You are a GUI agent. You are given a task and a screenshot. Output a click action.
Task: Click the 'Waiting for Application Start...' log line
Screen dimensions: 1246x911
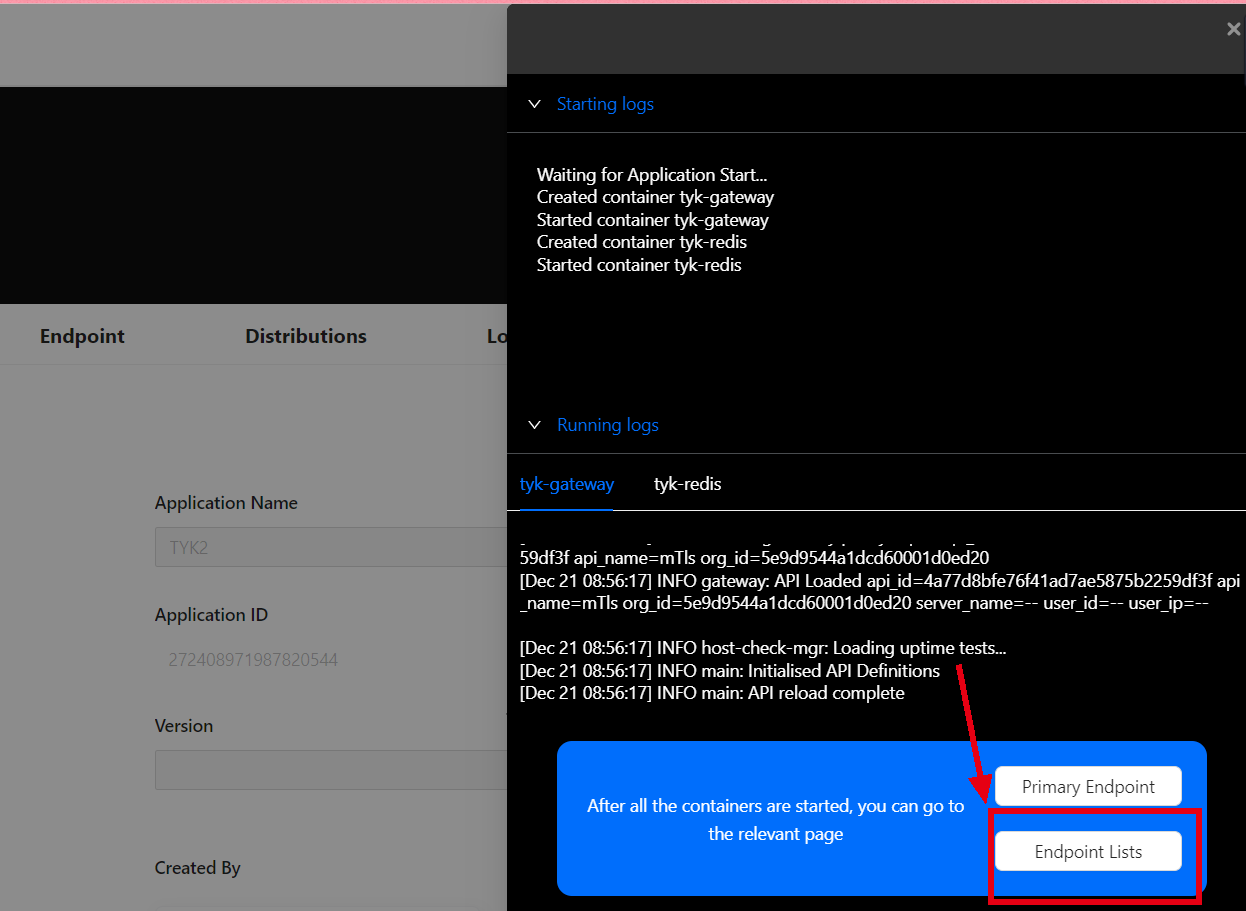click(652, 175)
